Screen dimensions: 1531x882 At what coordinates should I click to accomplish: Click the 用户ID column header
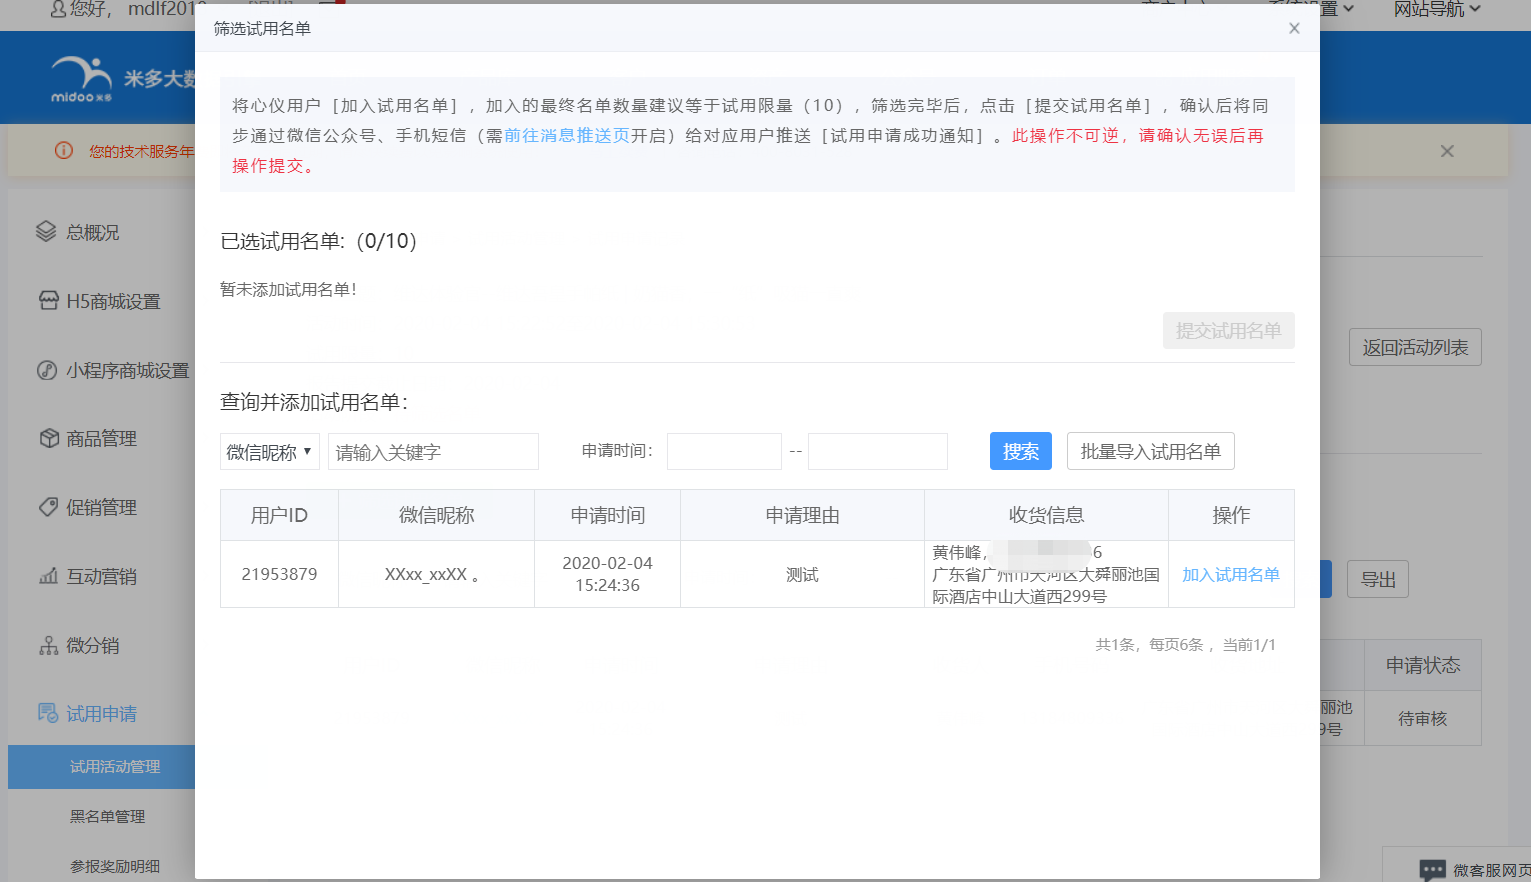(x=279, y=515)
